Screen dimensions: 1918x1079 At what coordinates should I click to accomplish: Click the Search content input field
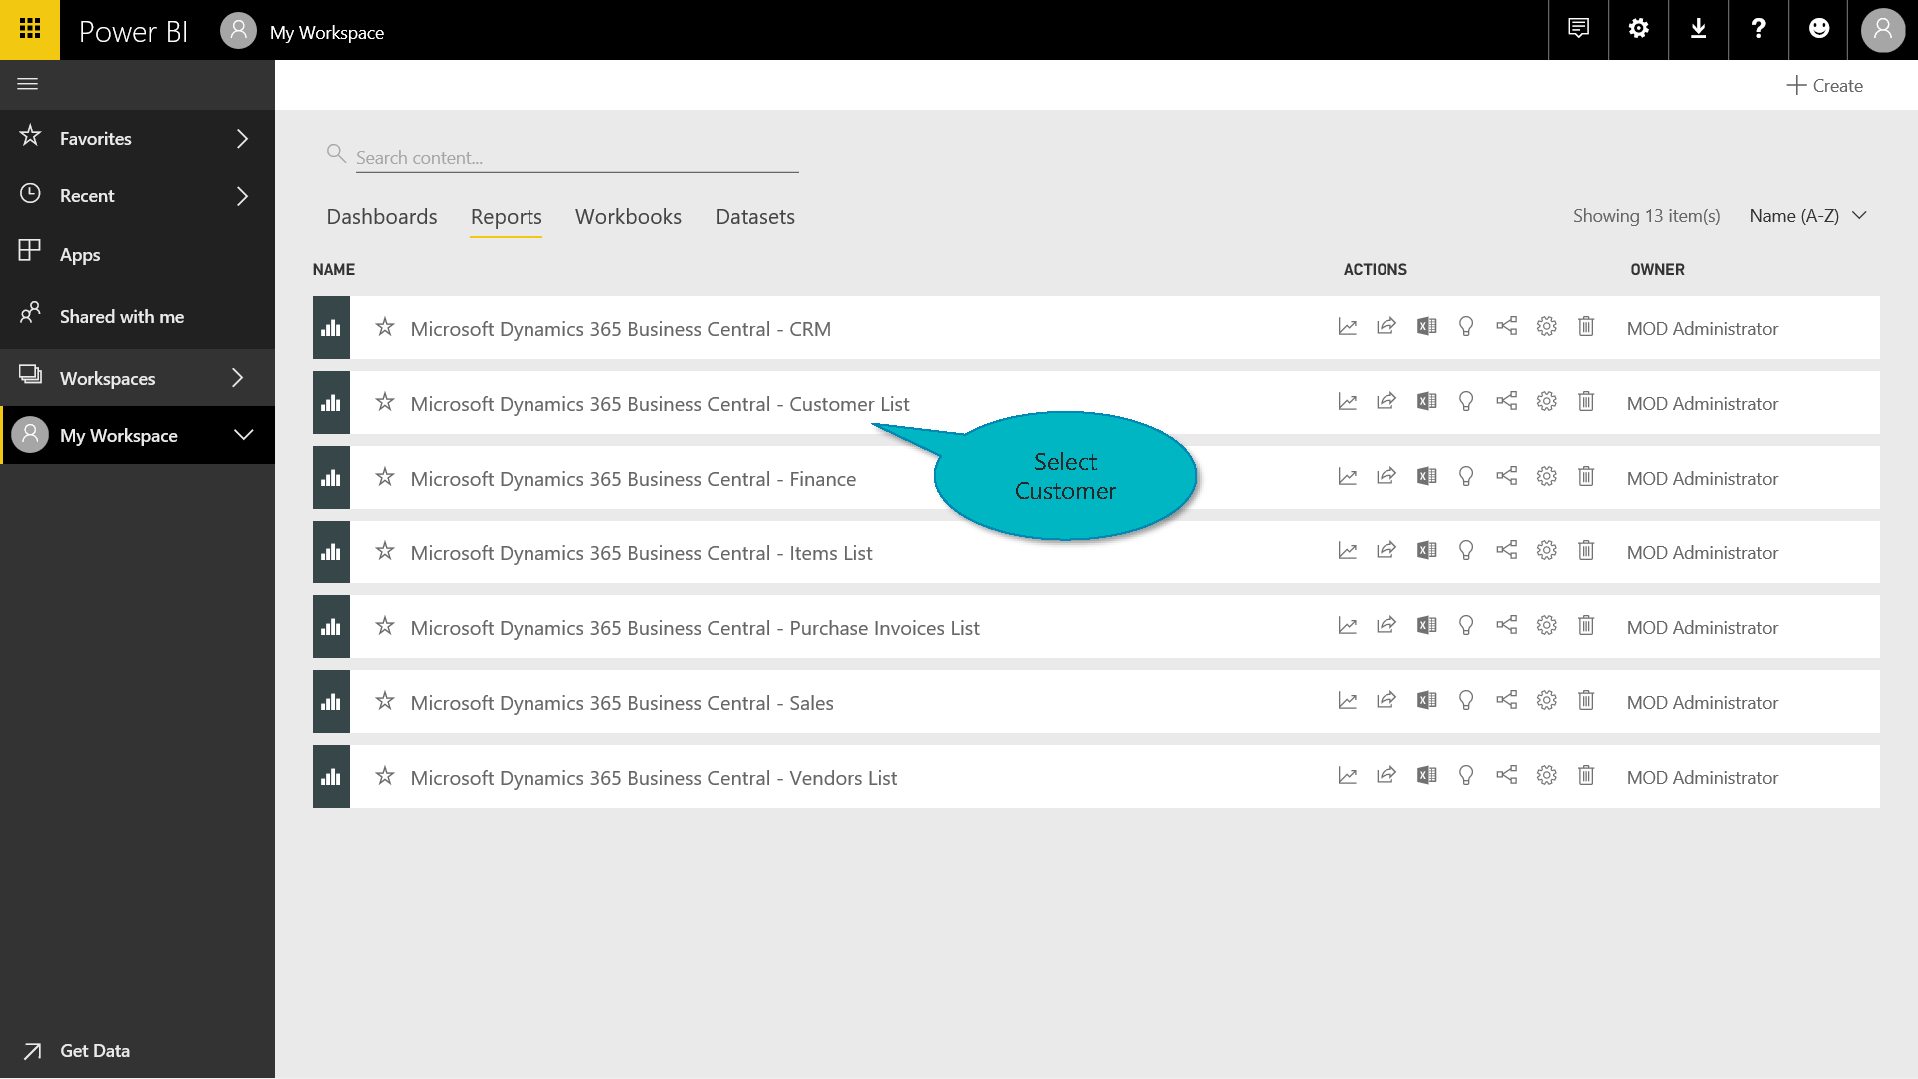(576, 158)
